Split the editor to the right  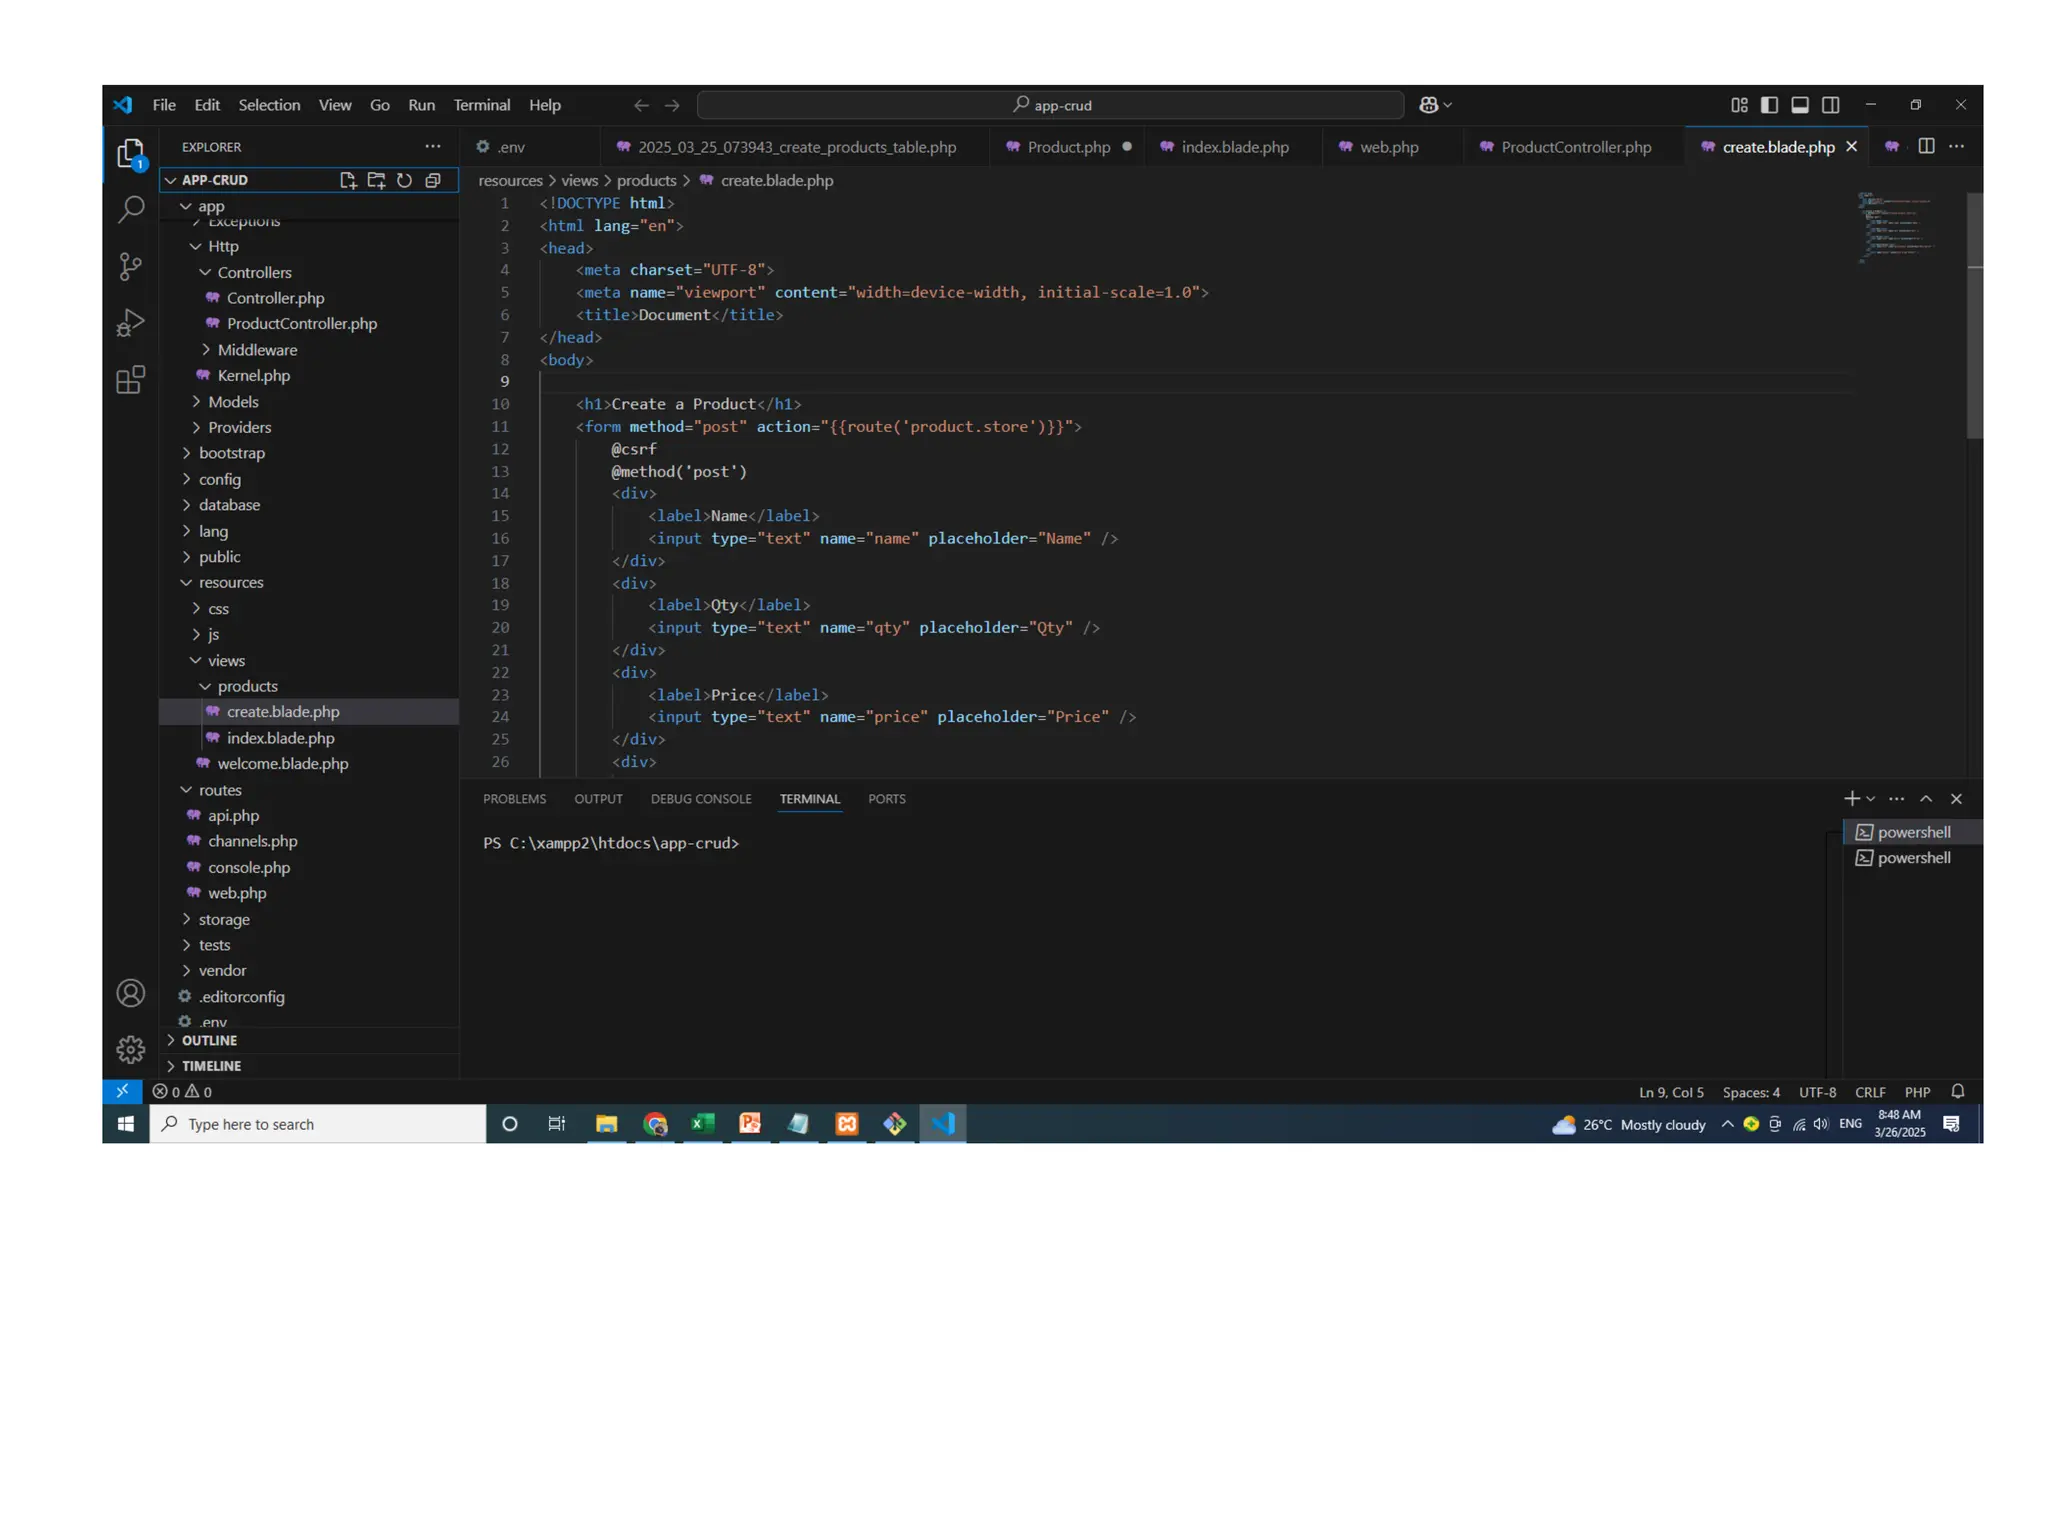(x=1926, y=146)
